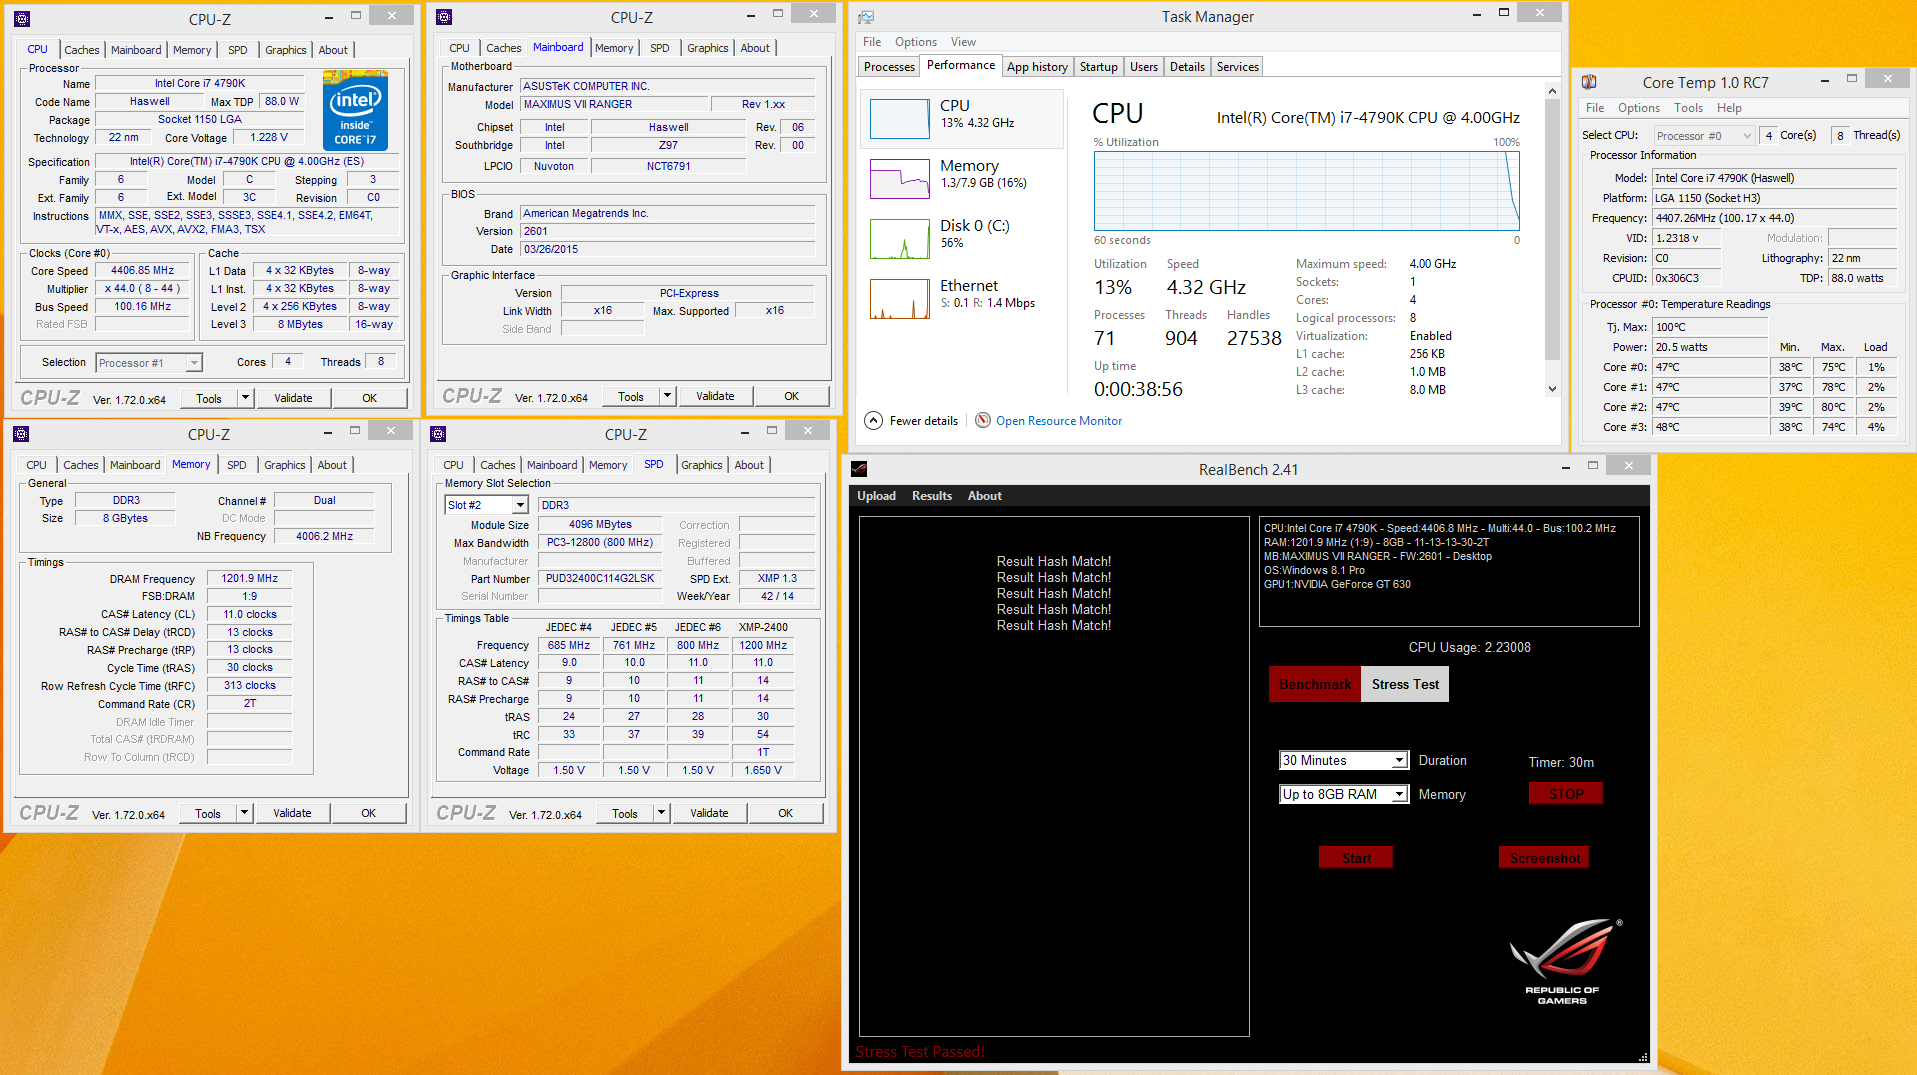Screen dimensions: 1917x1075
Task: Open RealBench Upload menu
Action: [x=876, y=496]
